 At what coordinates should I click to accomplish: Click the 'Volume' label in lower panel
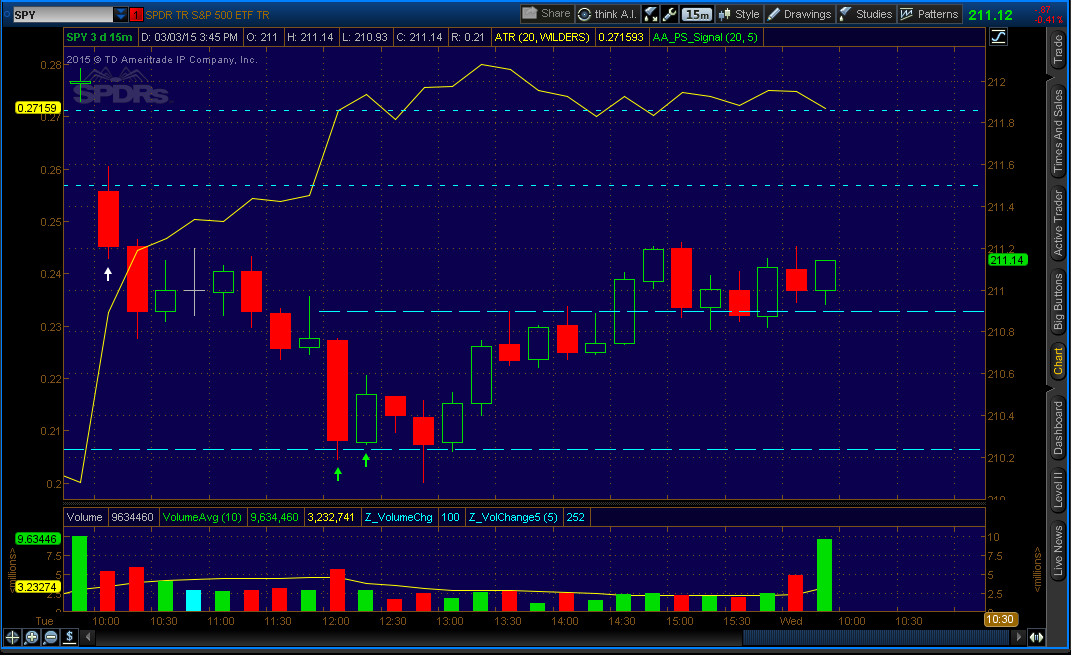pos(85,517)
